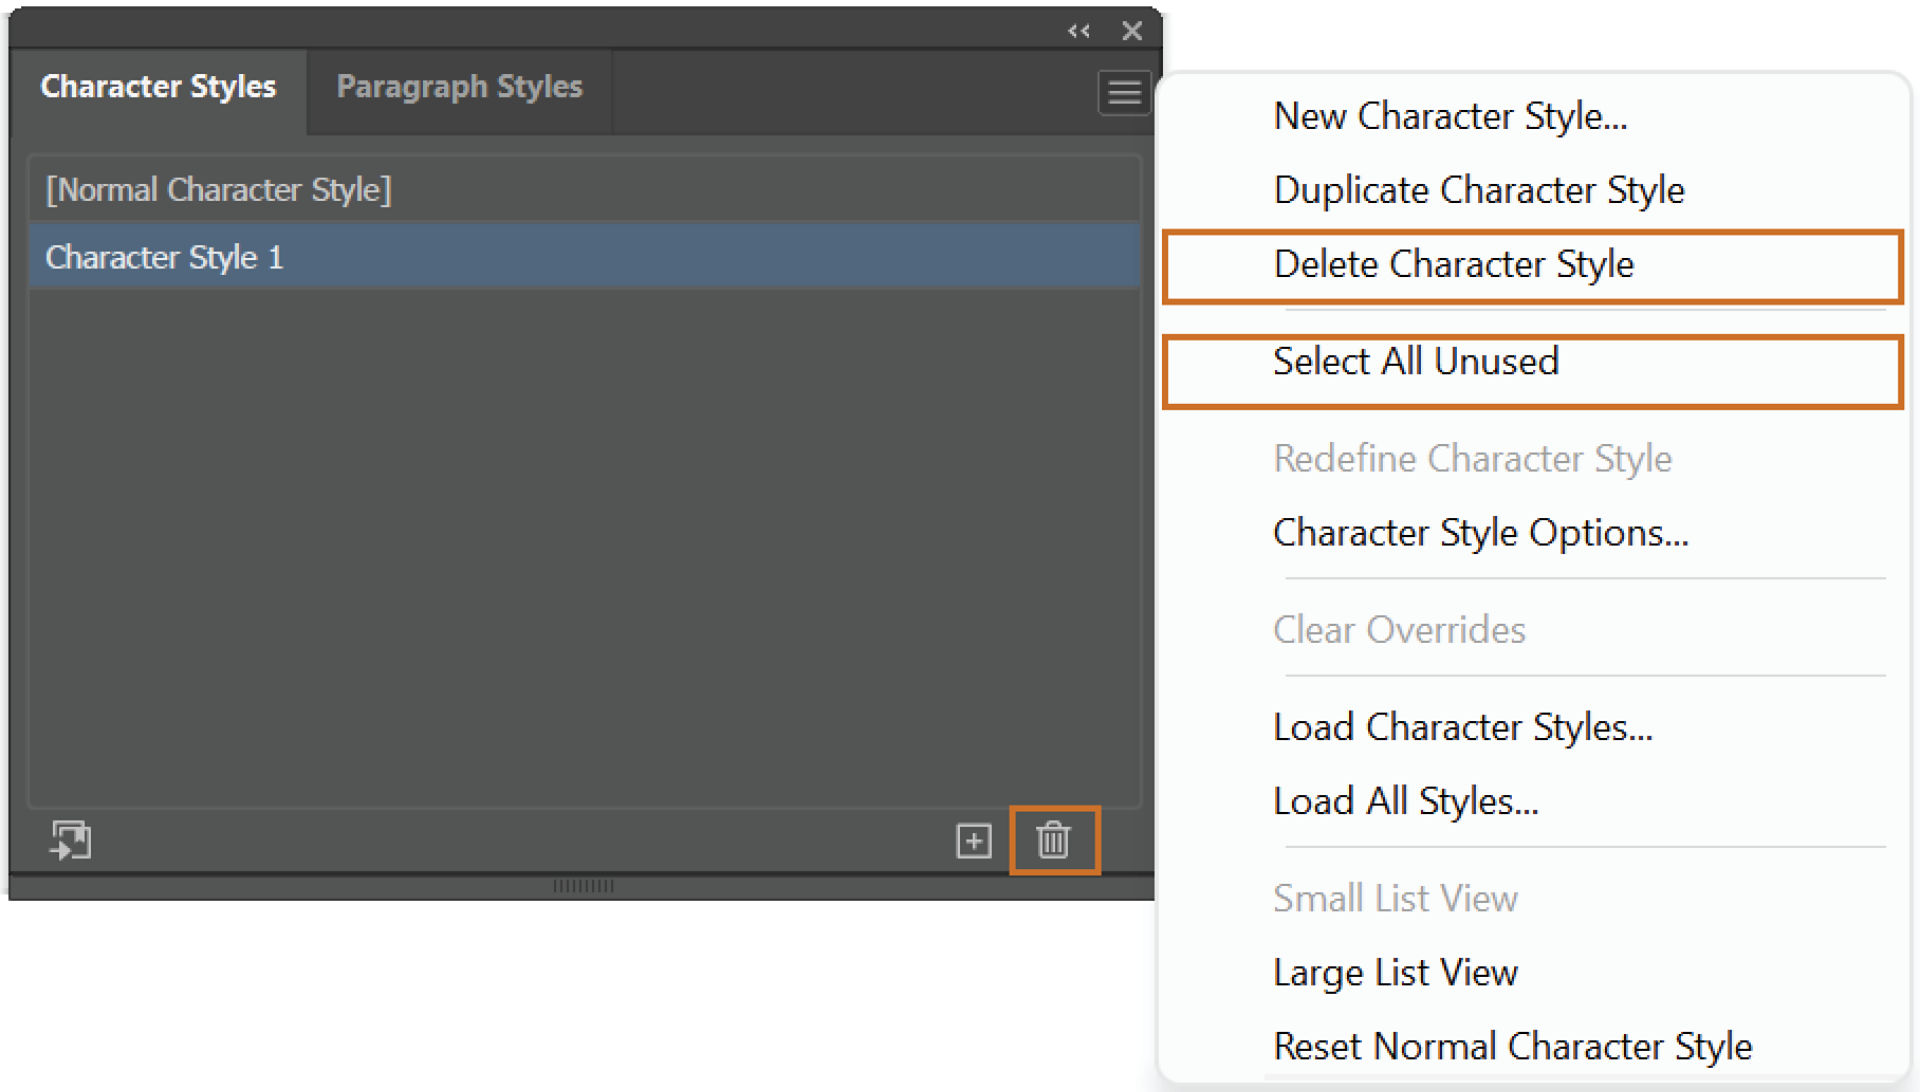Screen dimensions: 1920x1092
Task: Click the Delete Style trash icon
Action: click(1053, 841)
